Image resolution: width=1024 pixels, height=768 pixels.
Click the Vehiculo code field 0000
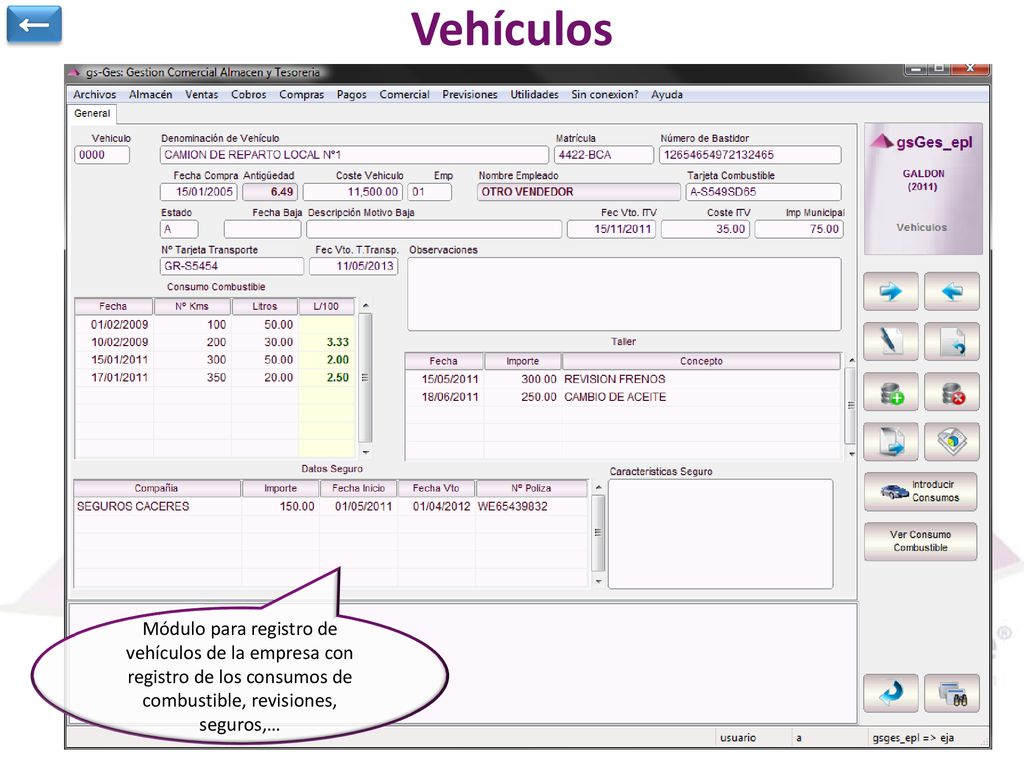tap(102, 155)
